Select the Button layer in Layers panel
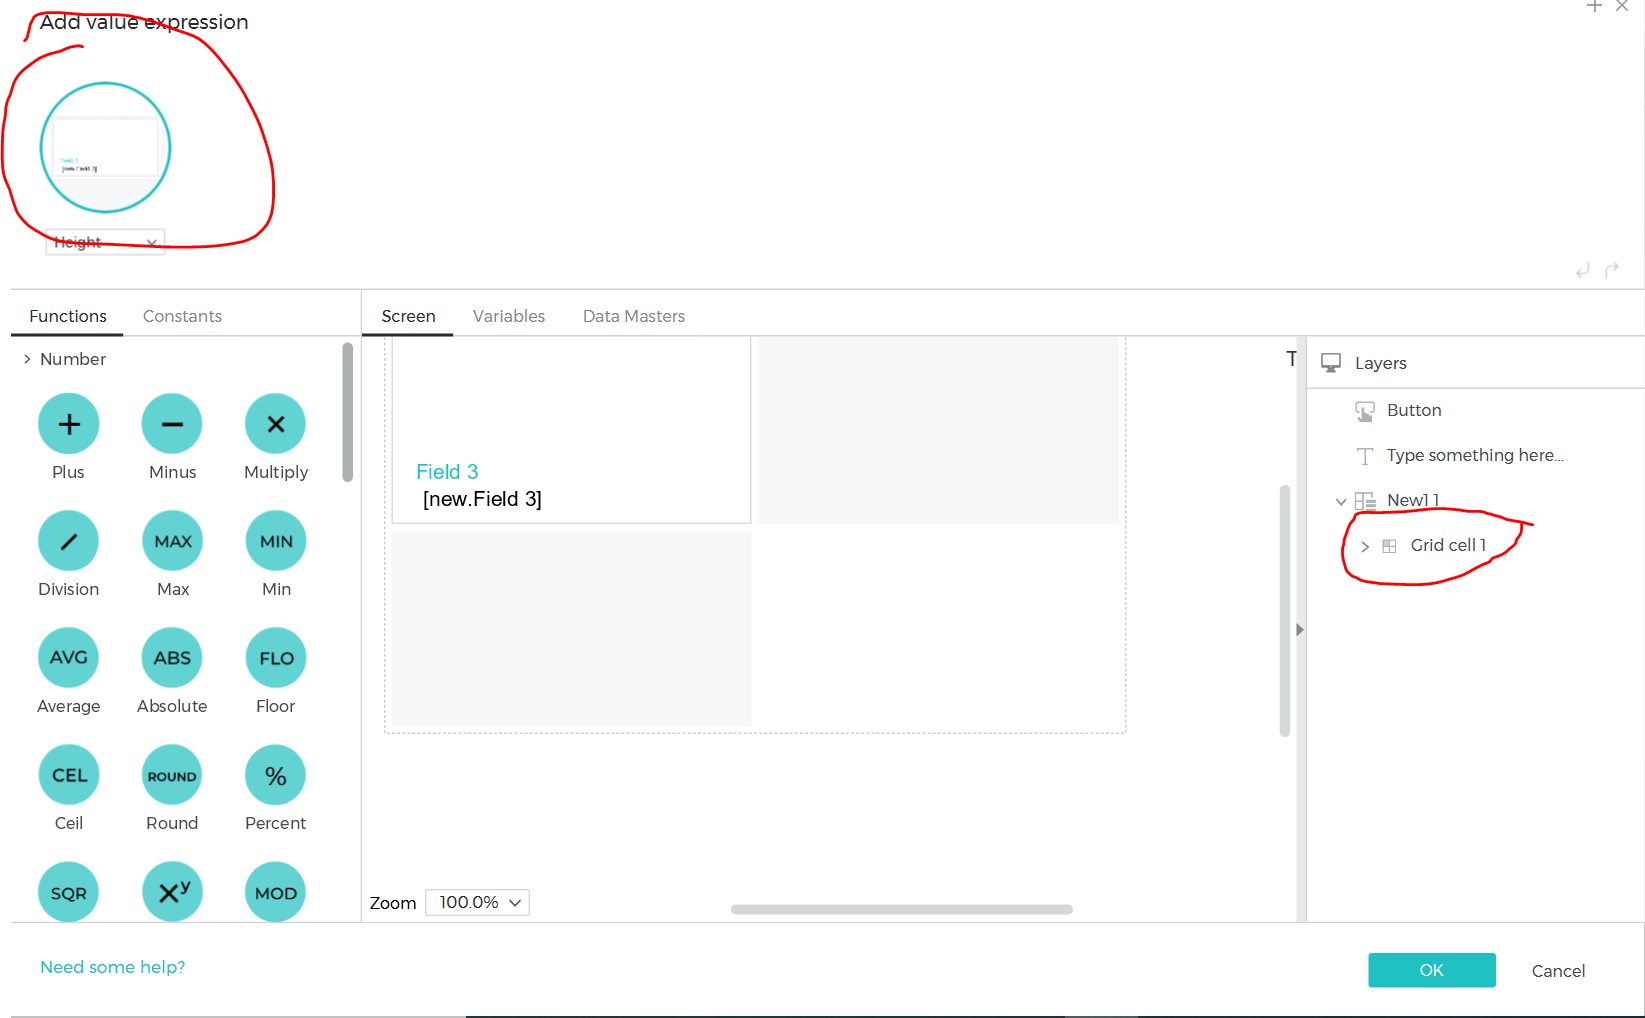 [x=1413, y=410]
